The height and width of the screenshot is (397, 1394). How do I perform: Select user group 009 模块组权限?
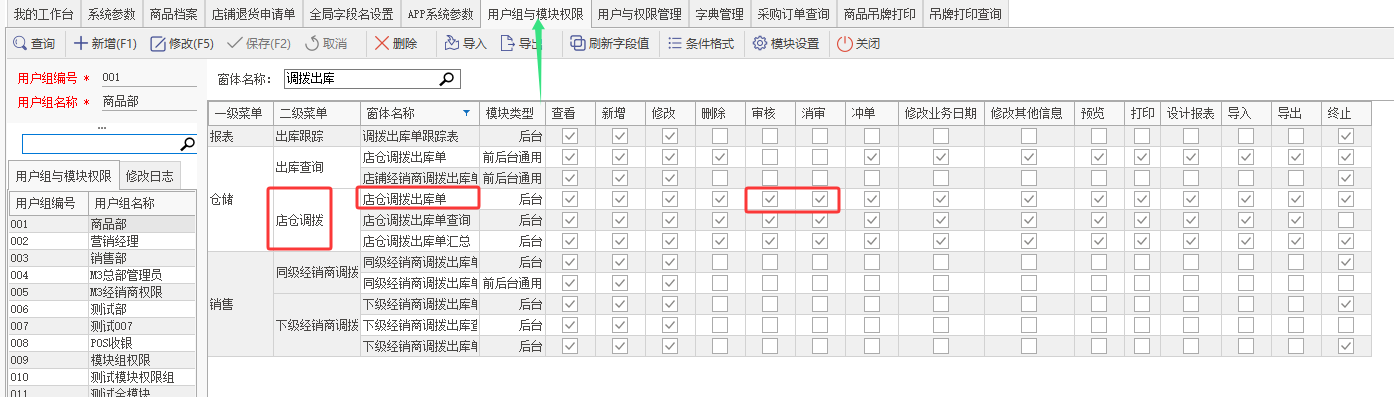point(101,359)
